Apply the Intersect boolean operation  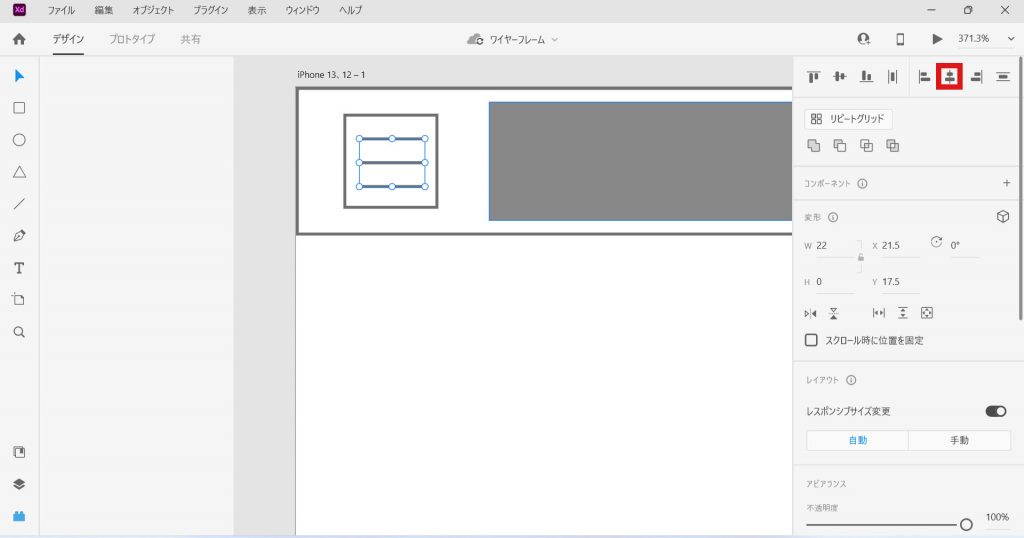(x=867, y=146)
